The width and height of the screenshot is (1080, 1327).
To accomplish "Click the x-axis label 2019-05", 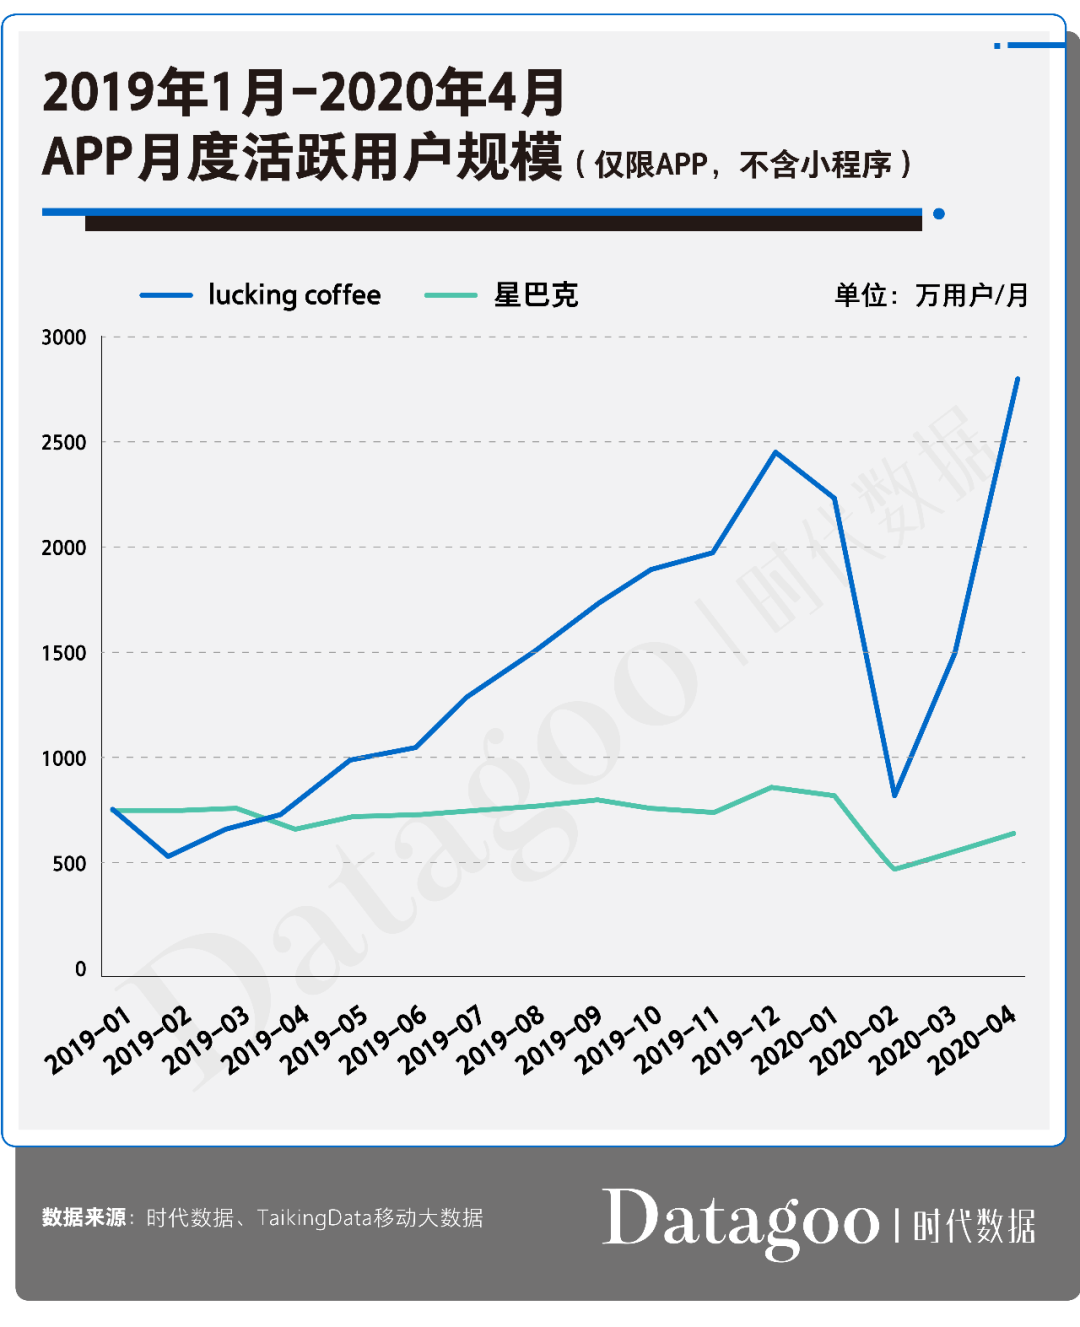I will pos(324,1041).
